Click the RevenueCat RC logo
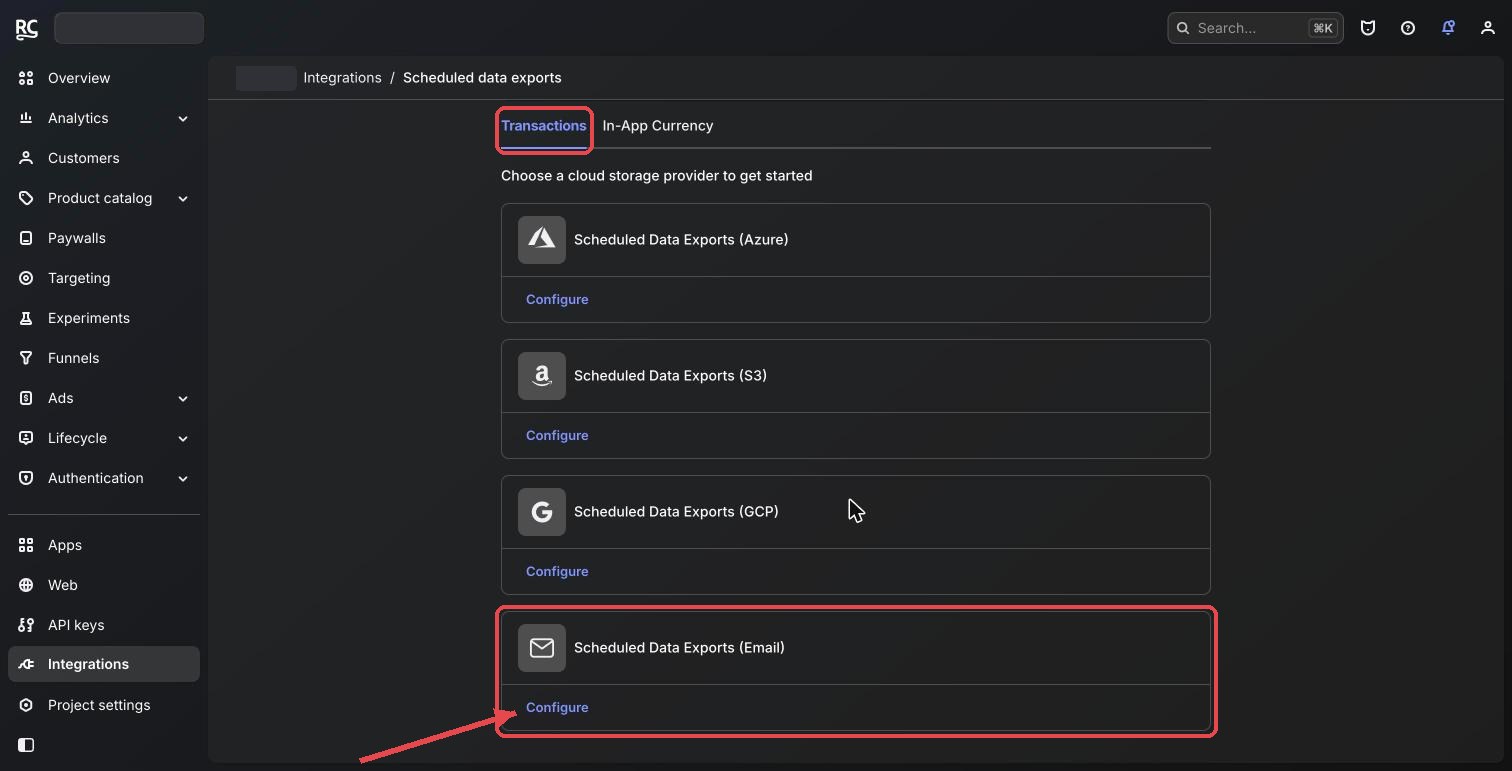This screenshot has width=1512, height=771. click(x=27, y=29)
